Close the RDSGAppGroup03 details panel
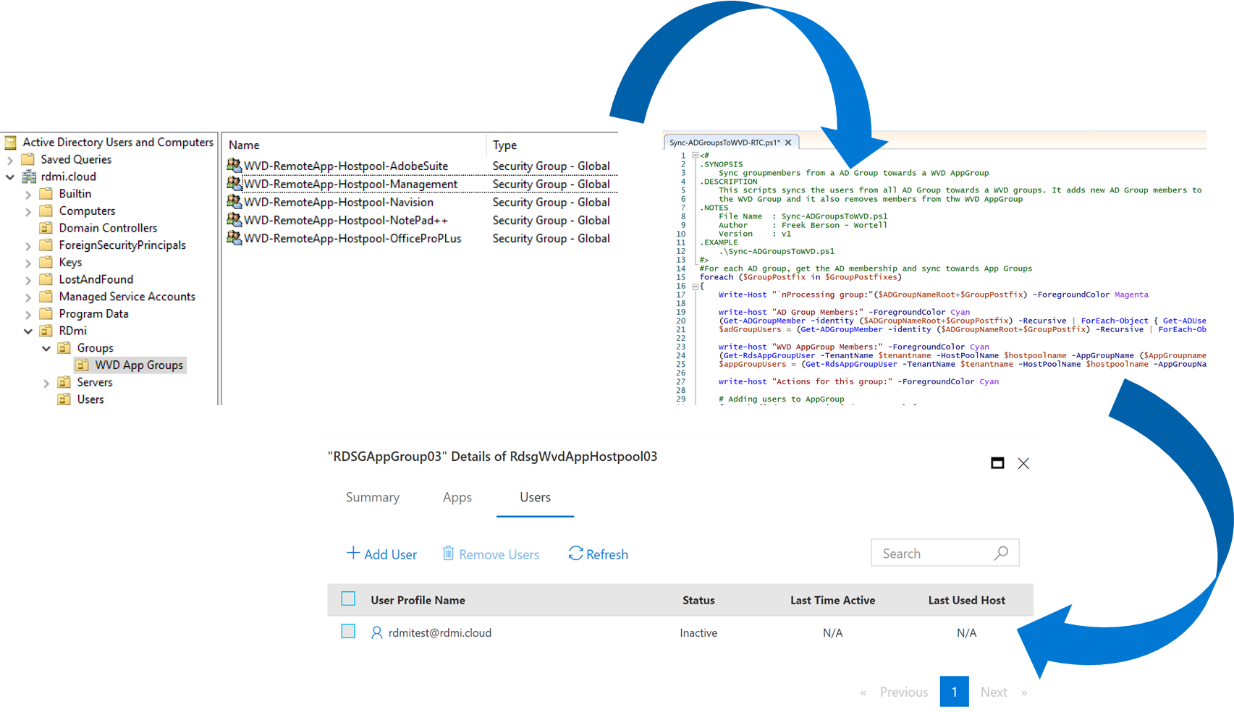The width and height of the screenshot is (1234, 712). point(1023,463)
